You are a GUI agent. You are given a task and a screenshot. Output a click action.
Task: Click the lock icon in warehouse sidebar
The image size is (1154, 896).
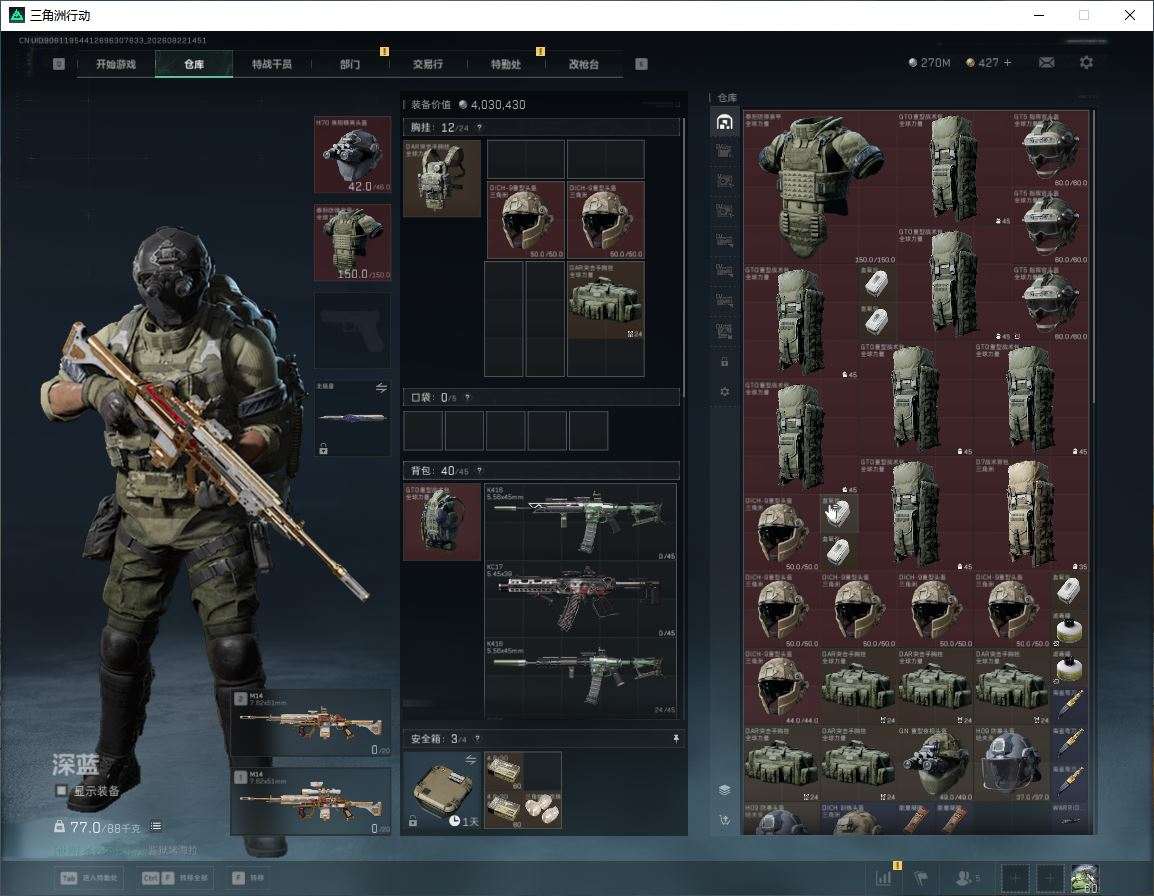(724, 361)
